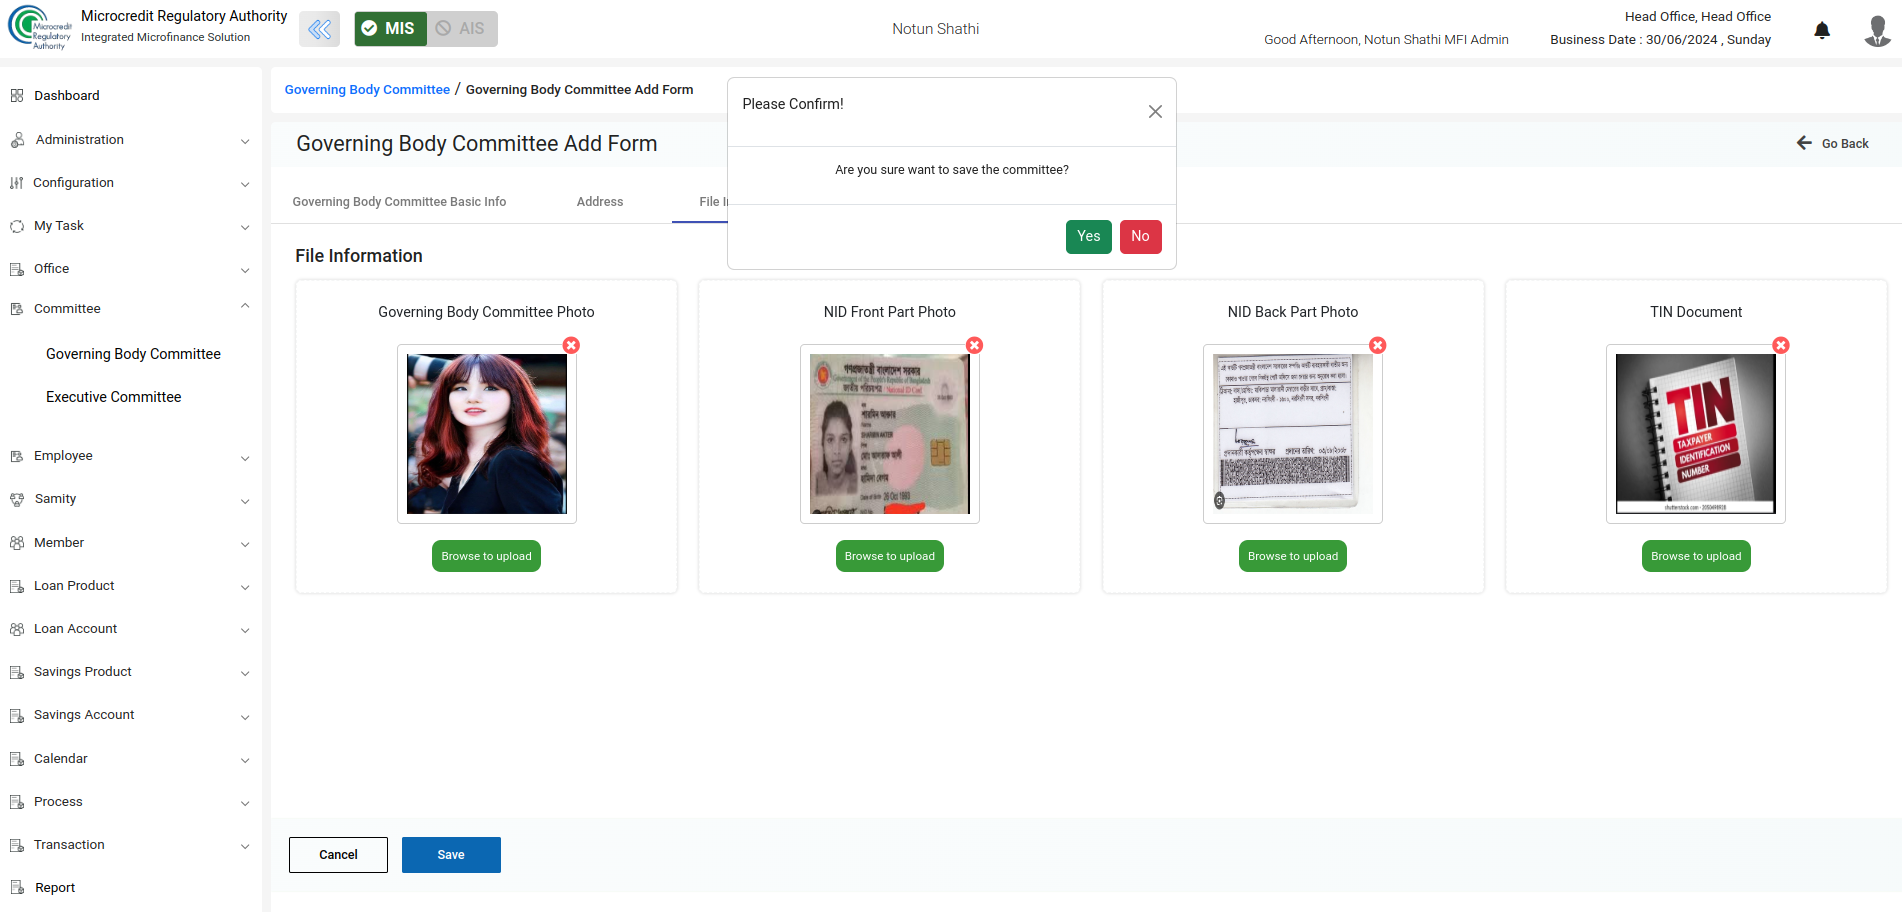This screenshot has height=912, width=1902.
Task: Close the Please Confirm dialog
Action: (1155, 111)
